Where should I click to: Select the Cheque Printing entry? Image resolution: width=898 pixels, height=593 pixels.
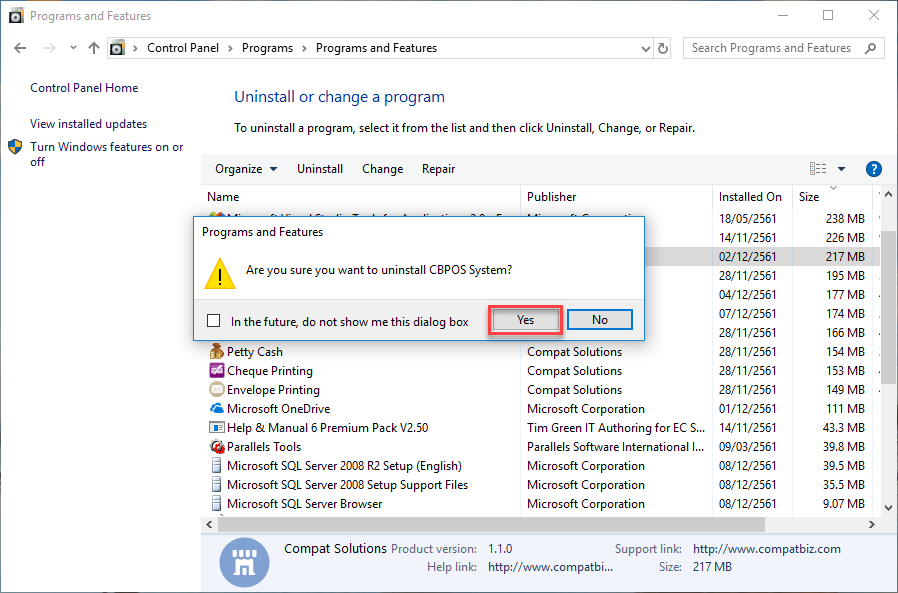point(270,371)
